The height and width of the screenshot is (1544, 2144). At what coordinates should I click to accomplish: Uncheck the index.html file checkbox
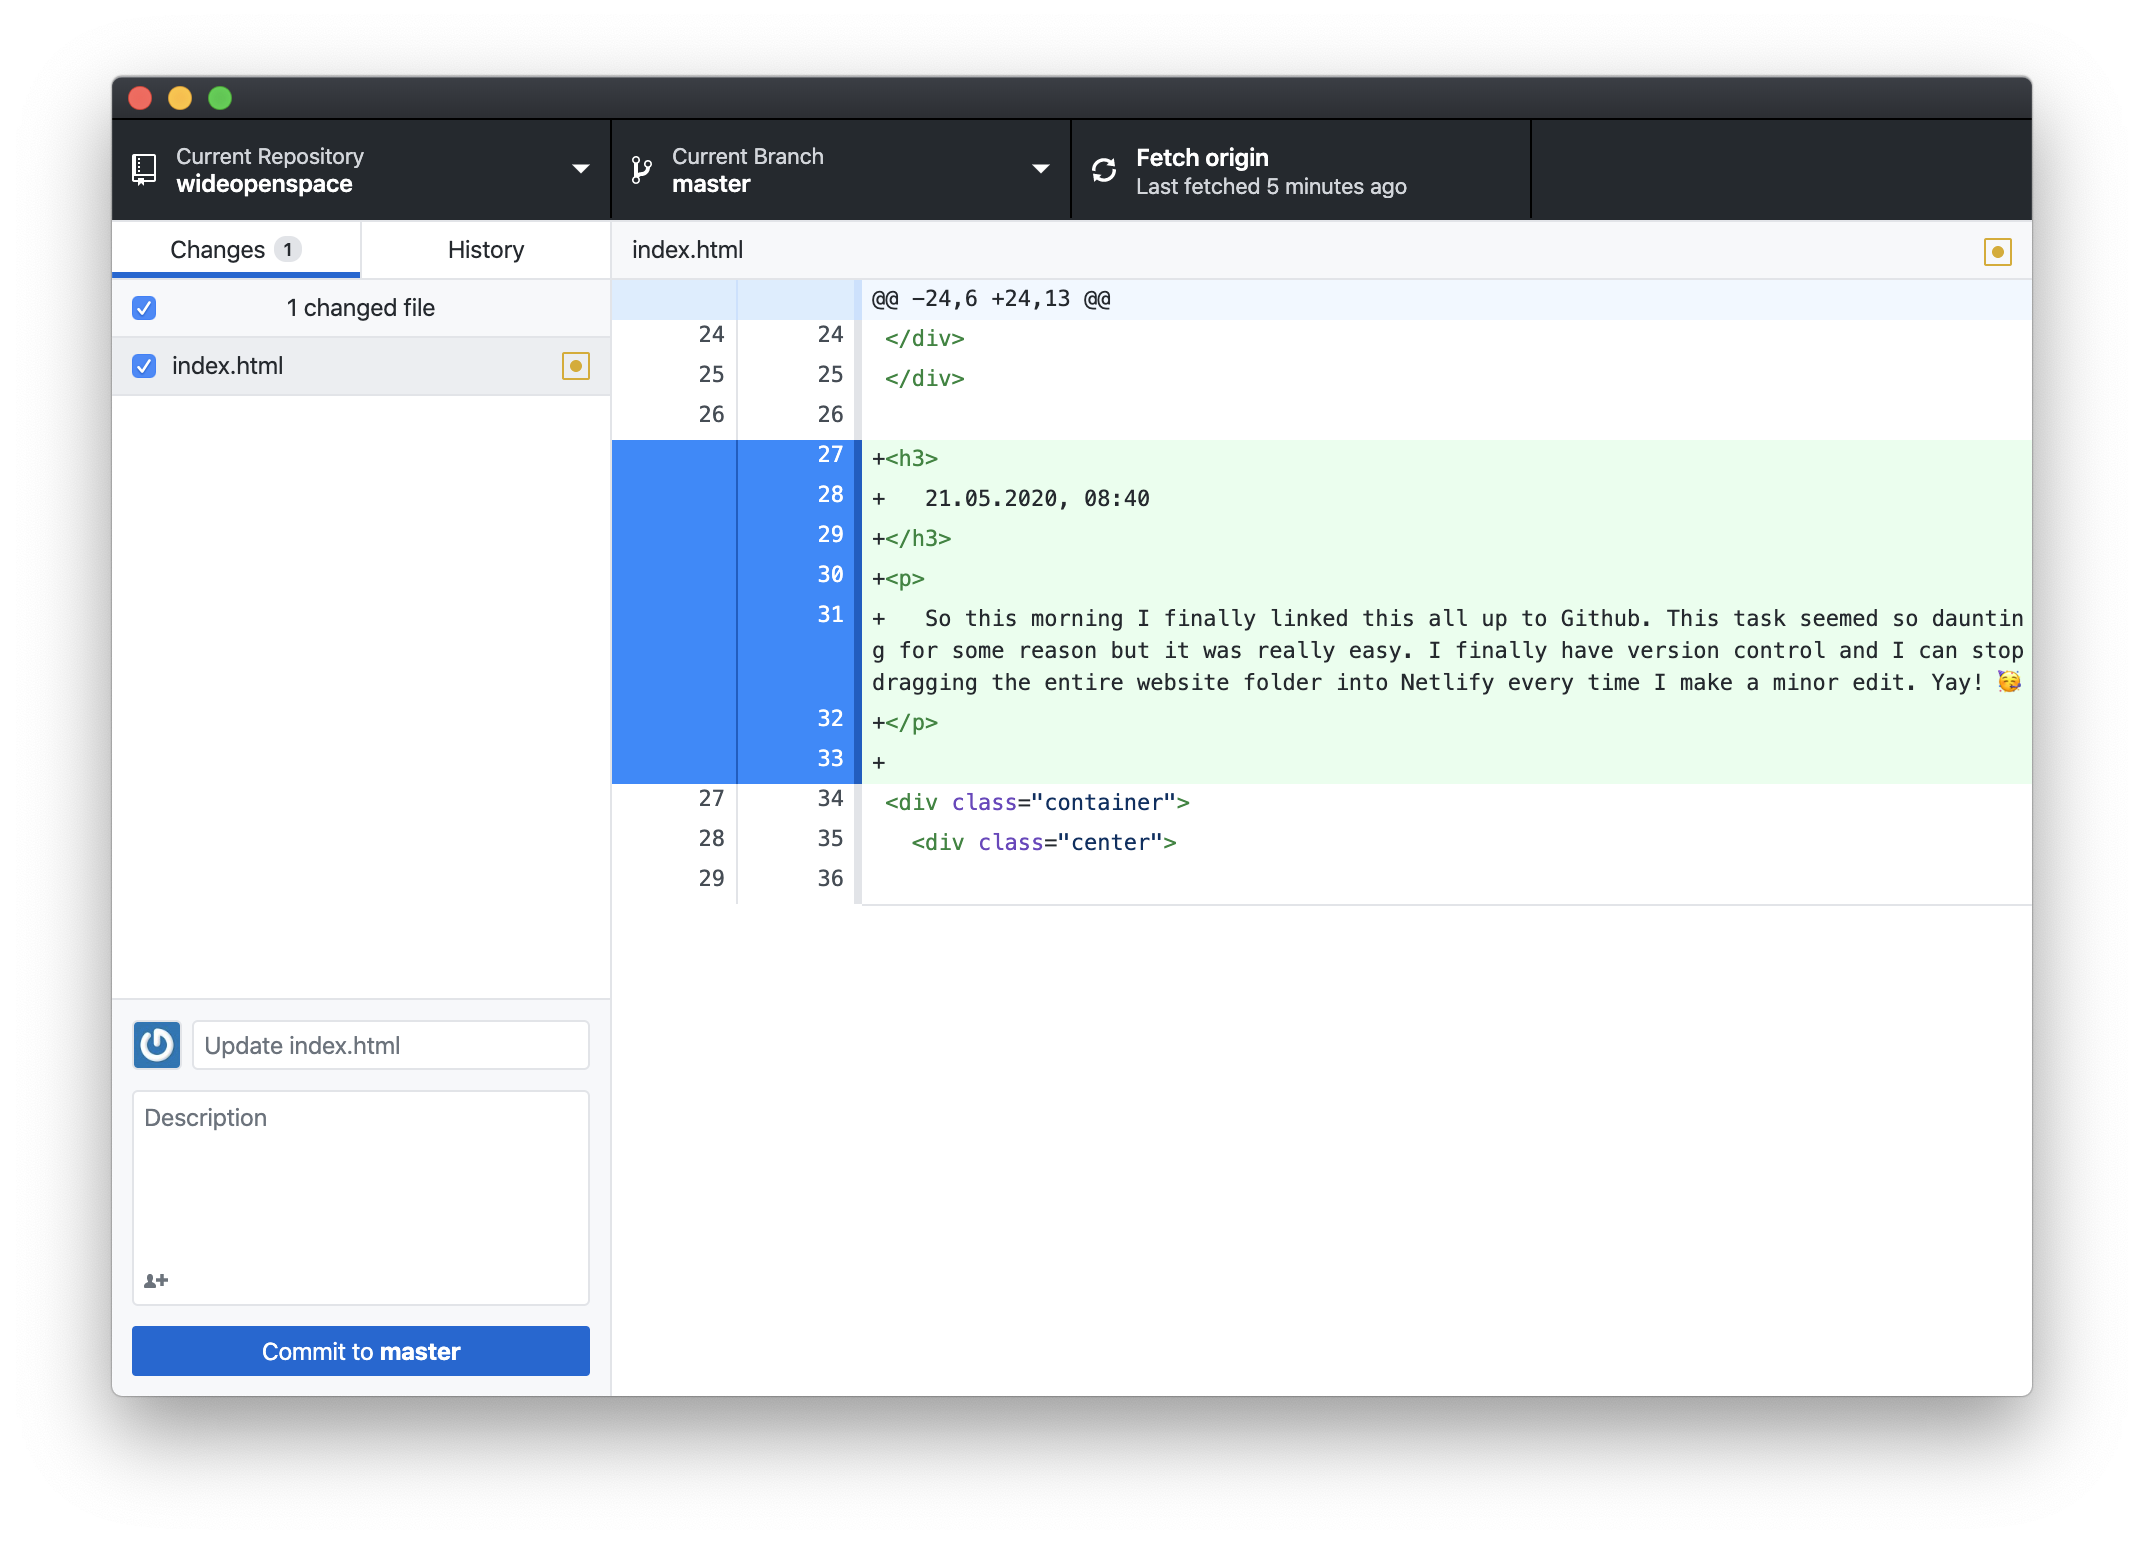pyautogui.click(x=144, y=366)
